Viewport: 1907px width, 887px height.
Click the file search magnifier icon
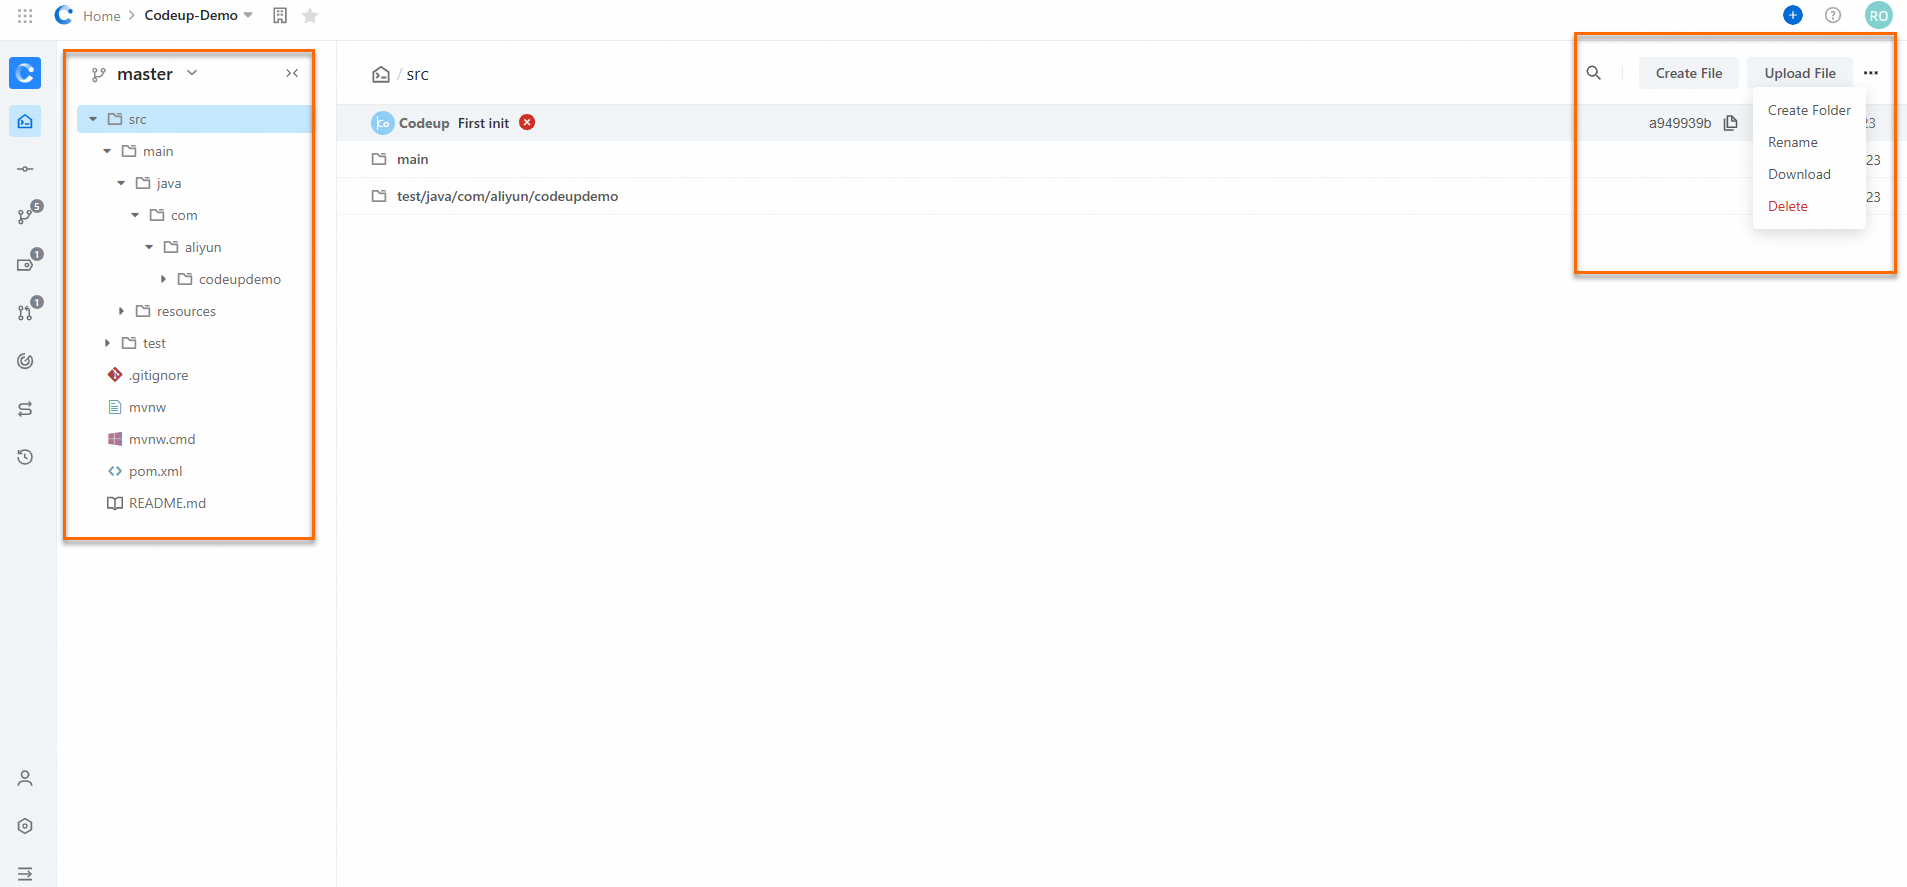[1594, 73]
